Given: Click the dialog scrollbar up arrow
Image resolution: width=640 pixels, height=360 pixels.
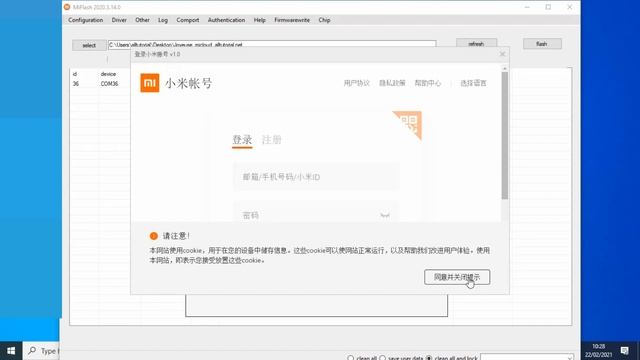Looking at the screenshot, I should (x=505, y=68).
